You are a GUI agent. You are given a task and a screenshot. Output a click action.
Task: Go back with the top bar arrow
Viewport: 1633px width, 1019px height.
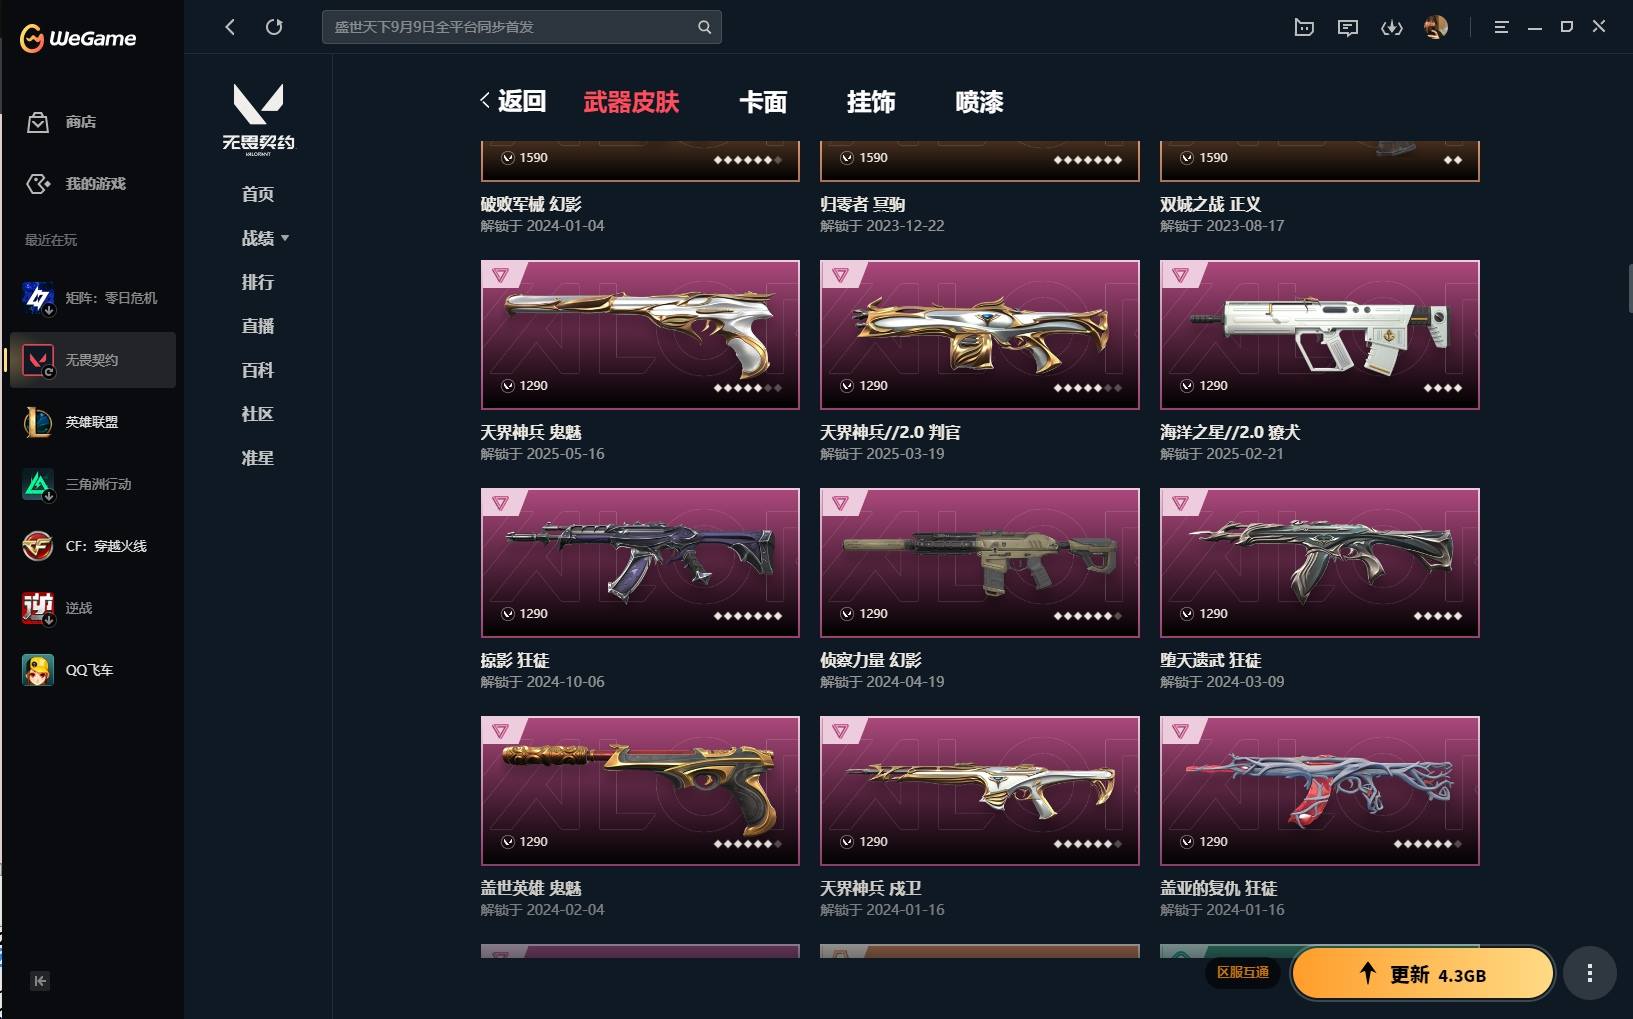230,27
